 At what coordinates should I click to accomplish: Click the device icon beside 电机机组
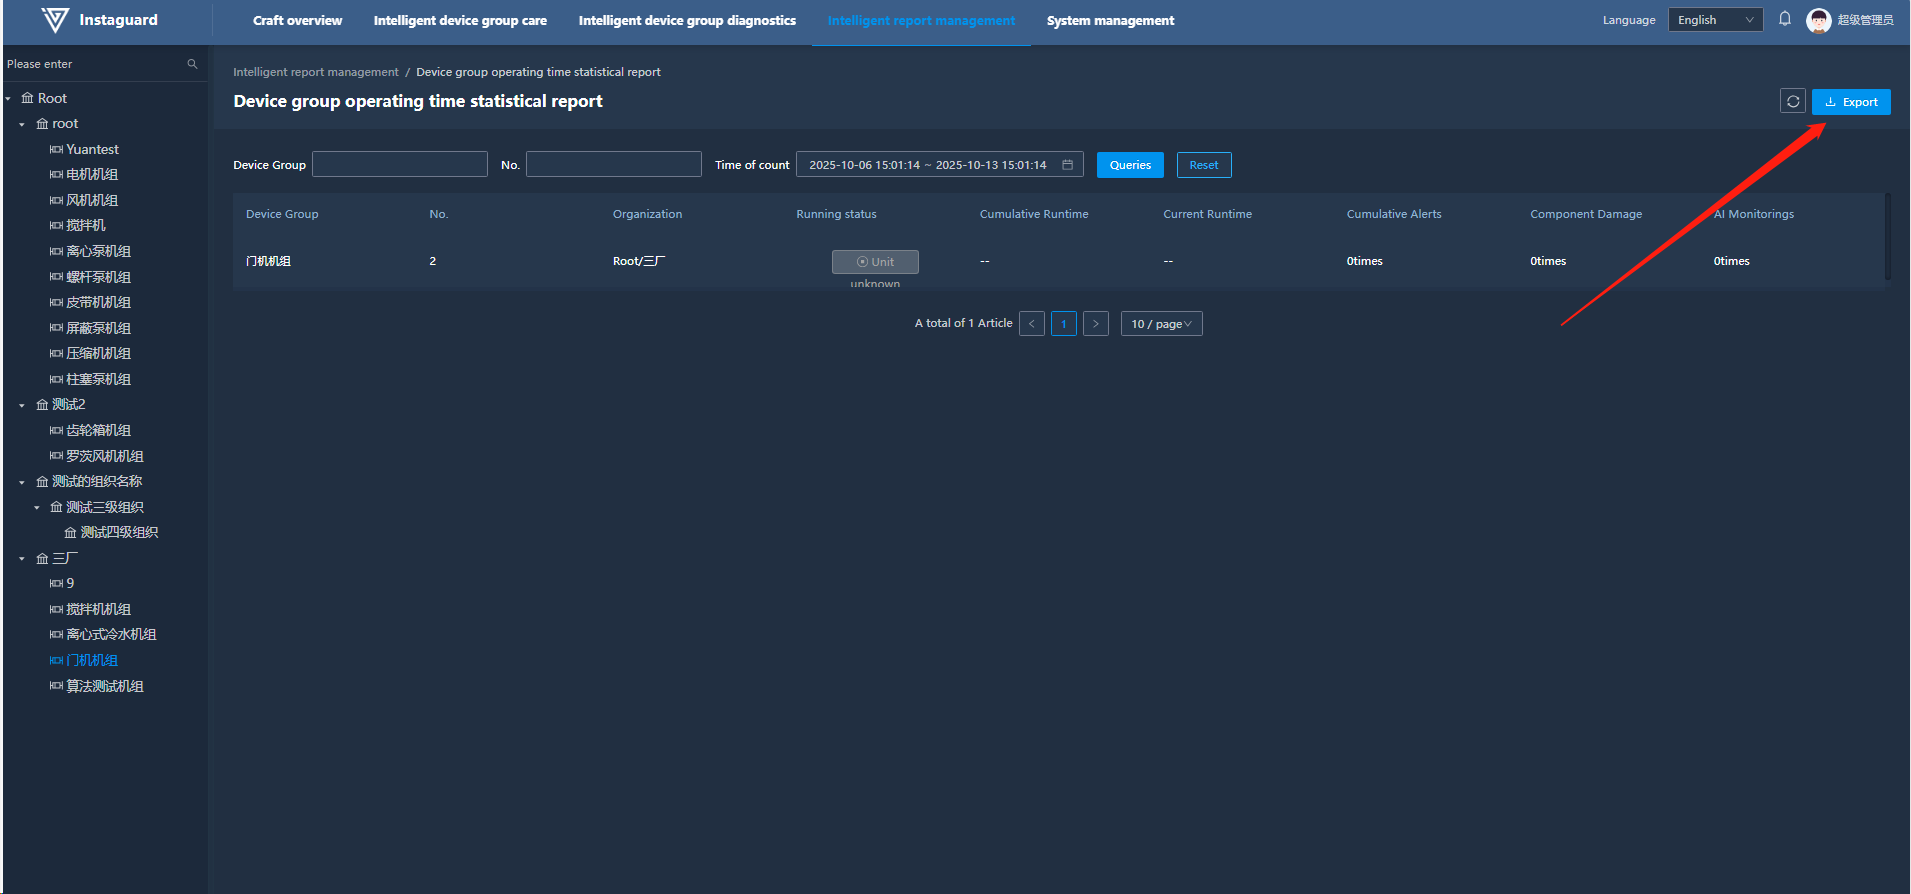(56, 175)
